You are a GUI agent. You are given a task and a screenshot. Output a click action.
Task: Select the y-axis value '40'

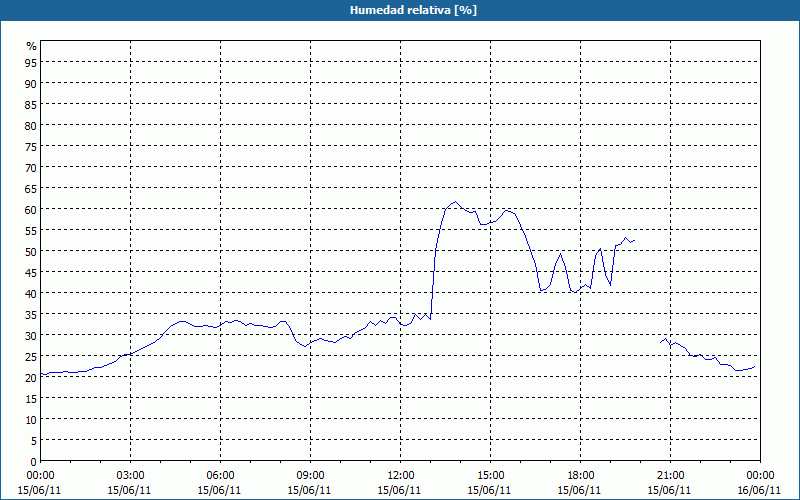31,293
